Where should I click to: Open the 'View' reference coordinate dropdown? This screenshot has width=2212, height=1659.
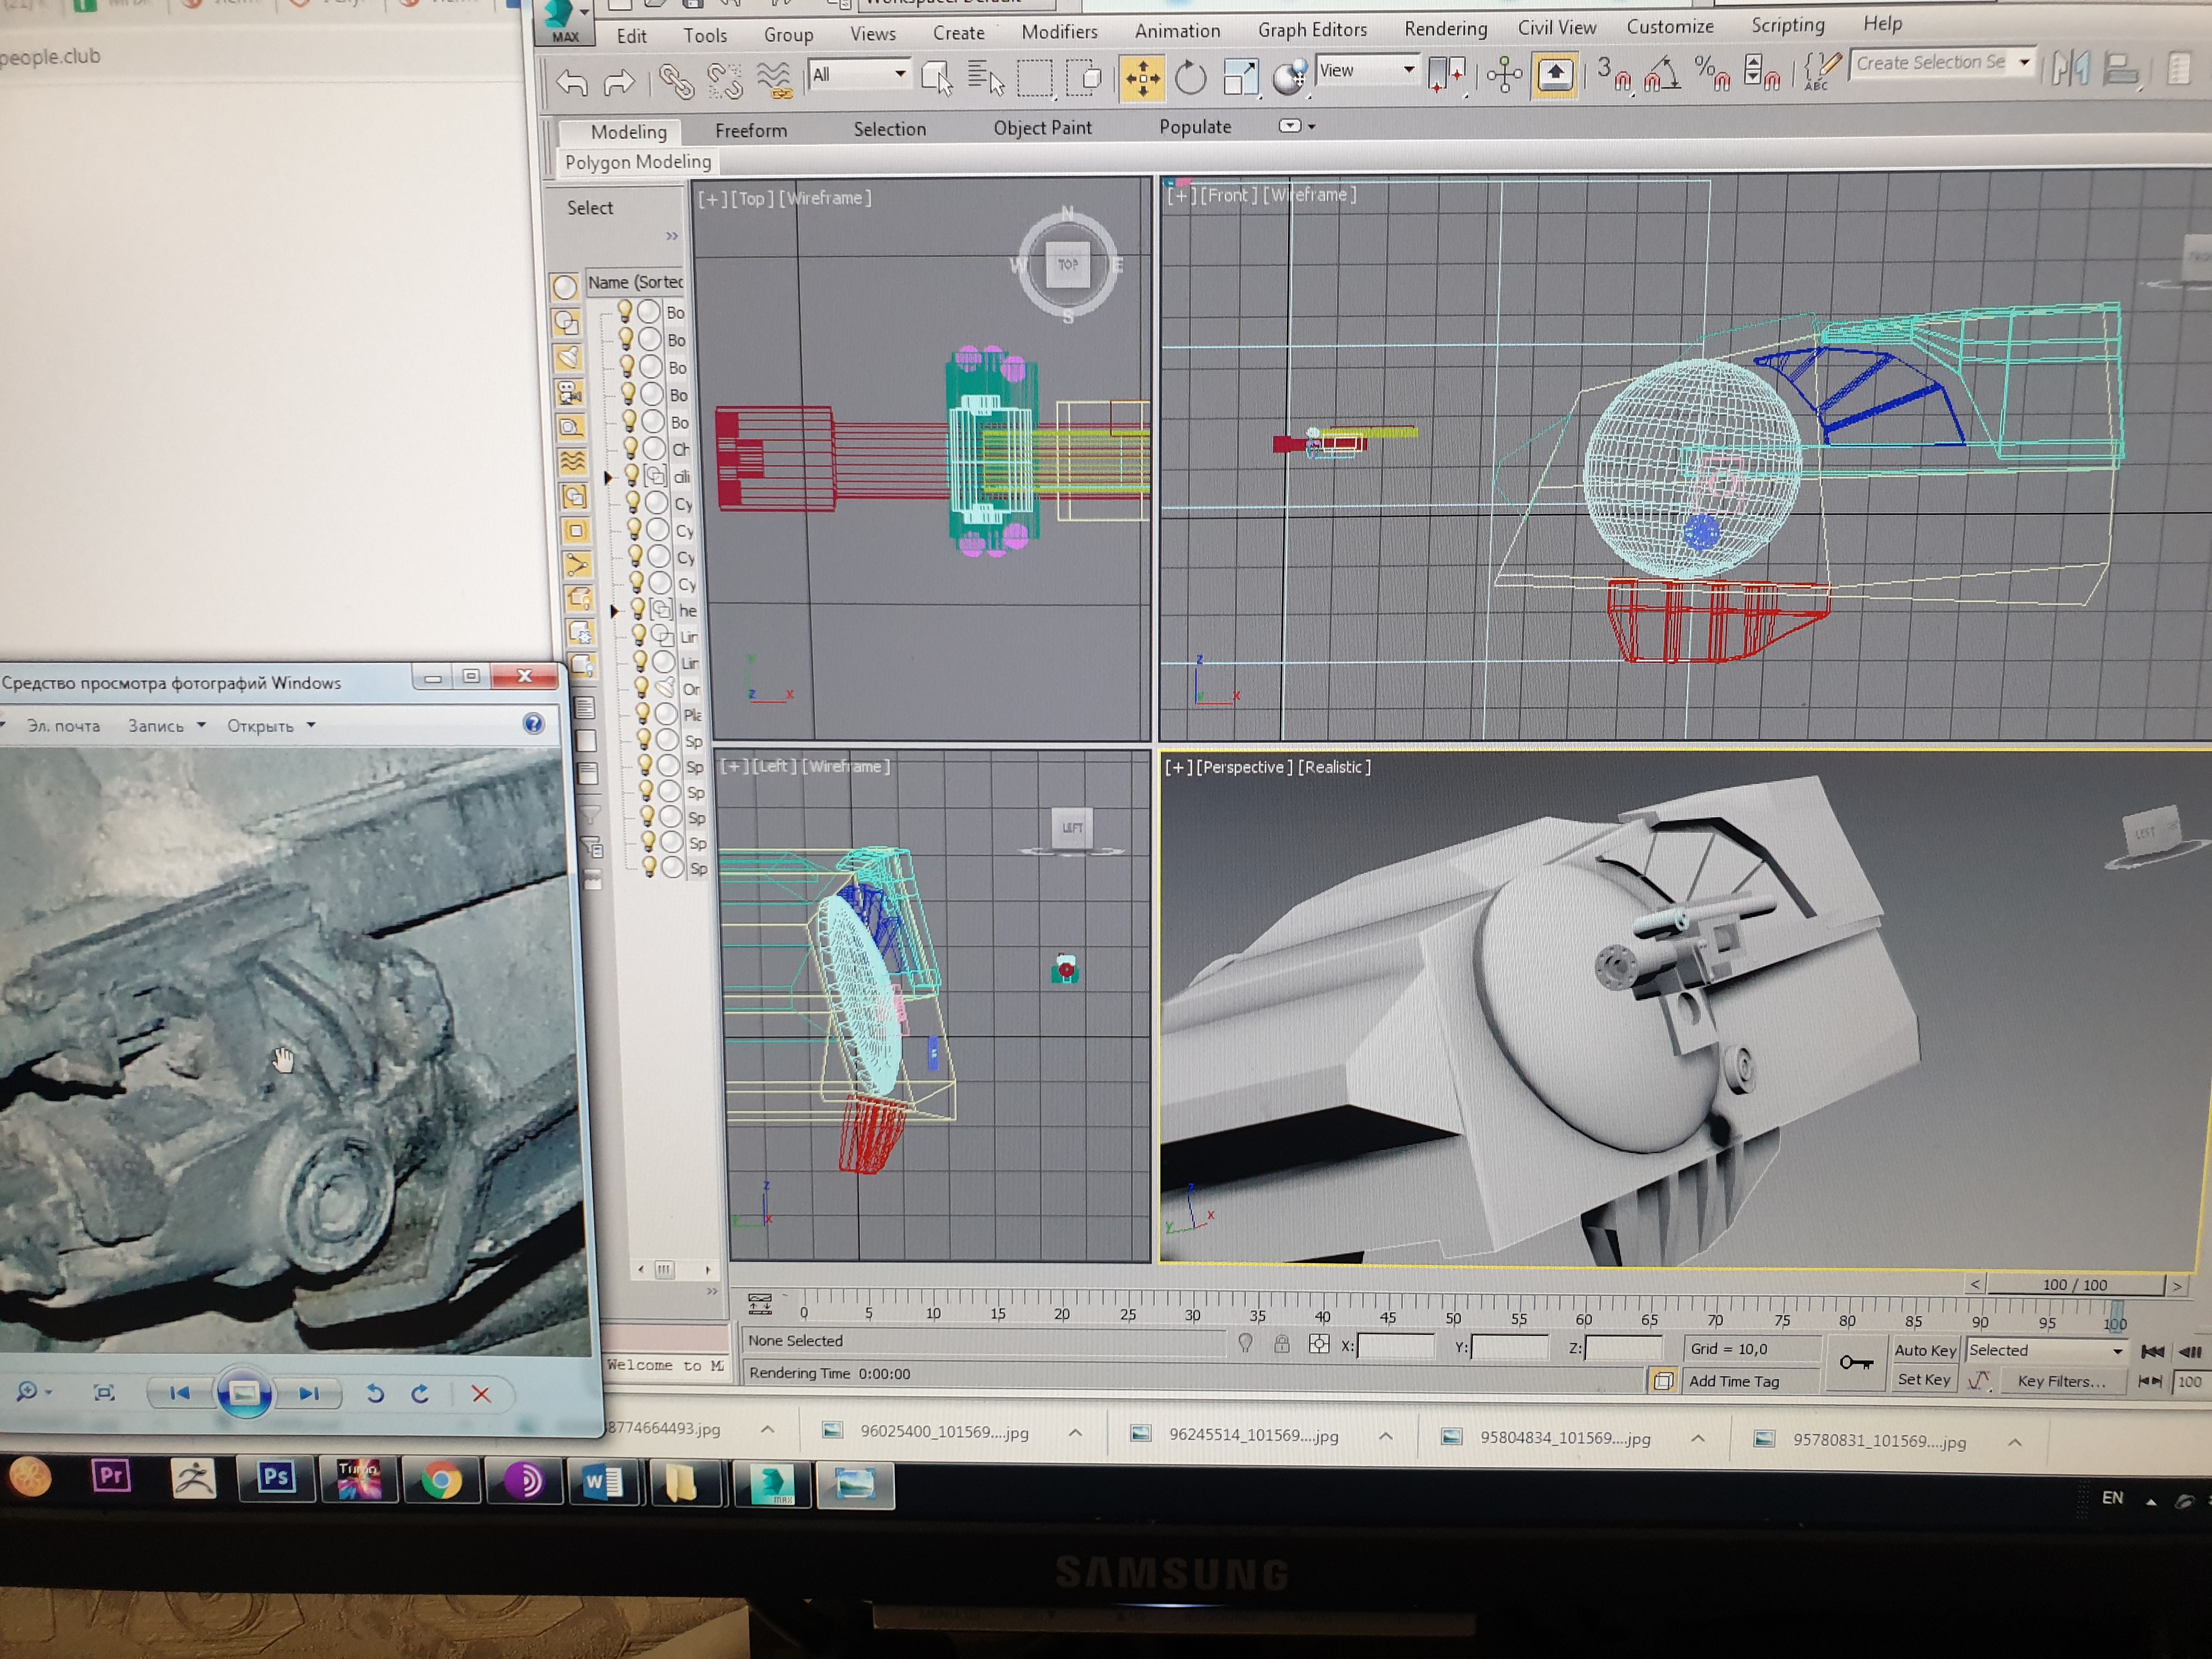1367,70
